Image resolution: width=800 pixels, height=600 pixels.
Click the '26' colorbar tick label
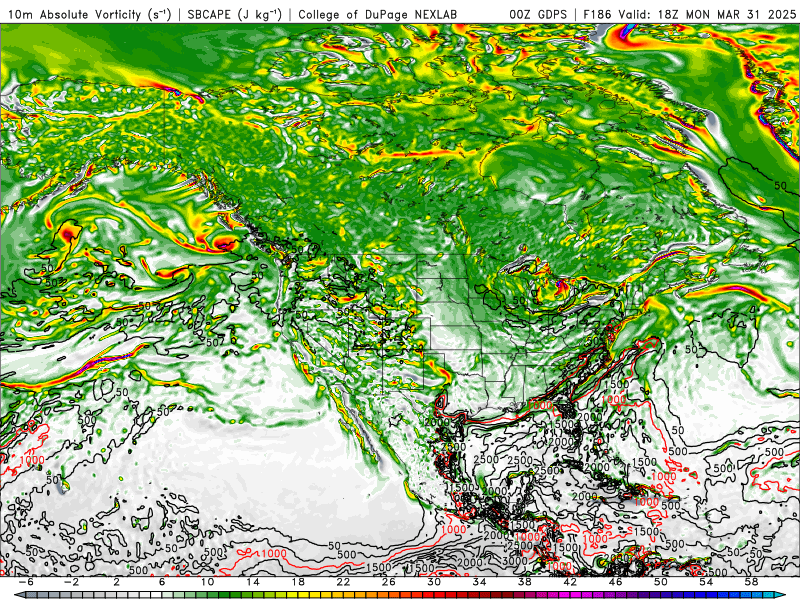pyautogui.click(x=388, y=582)
